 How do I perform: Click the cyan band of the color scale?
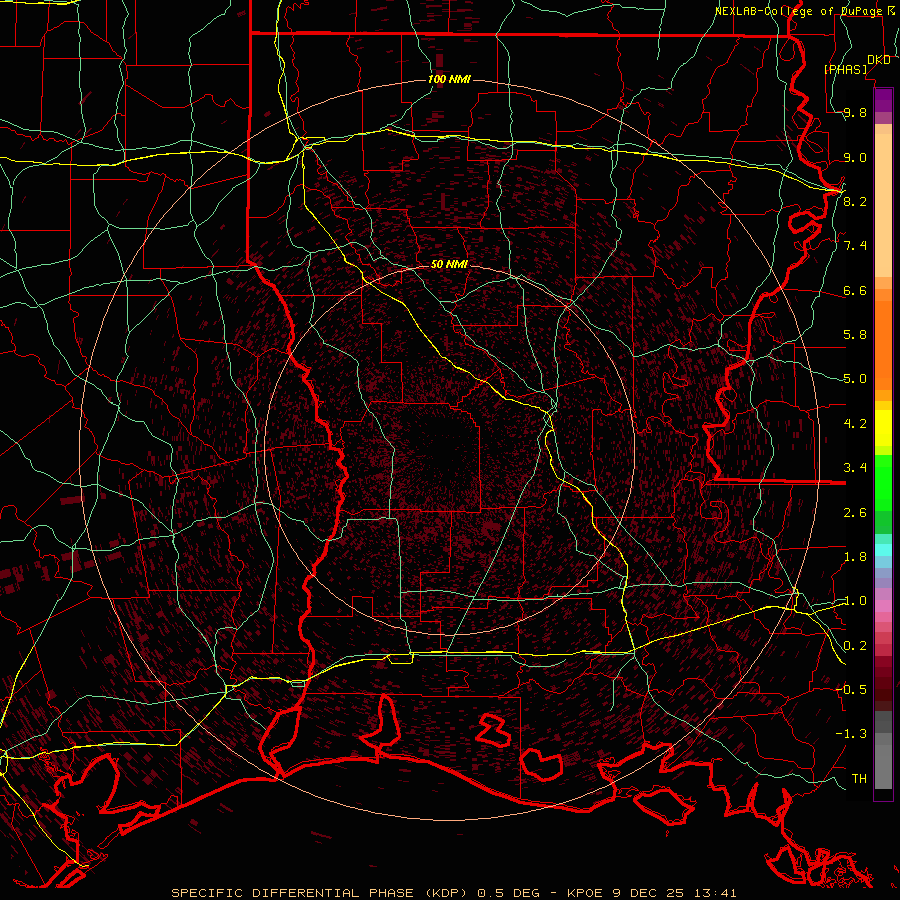pyautogui.click(x=883, y=550)
